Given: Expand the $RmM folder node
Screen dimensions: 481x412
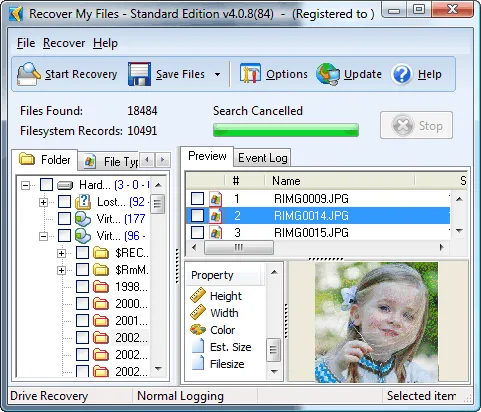Looking at the screenshot, I should 61,270.
